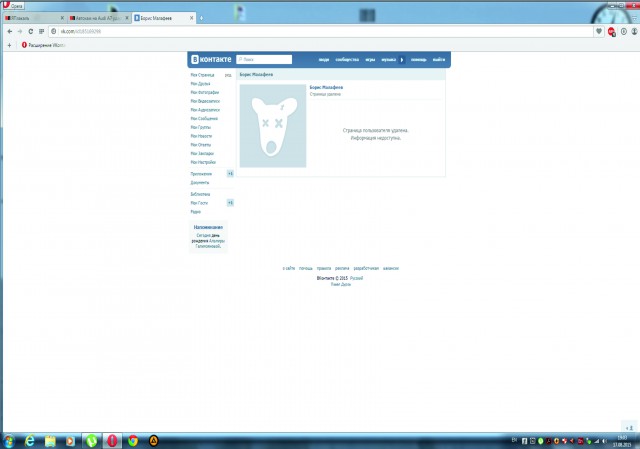
Task: Click the bookmark heart icon in the address bar
Action: [x=599, y=31]
